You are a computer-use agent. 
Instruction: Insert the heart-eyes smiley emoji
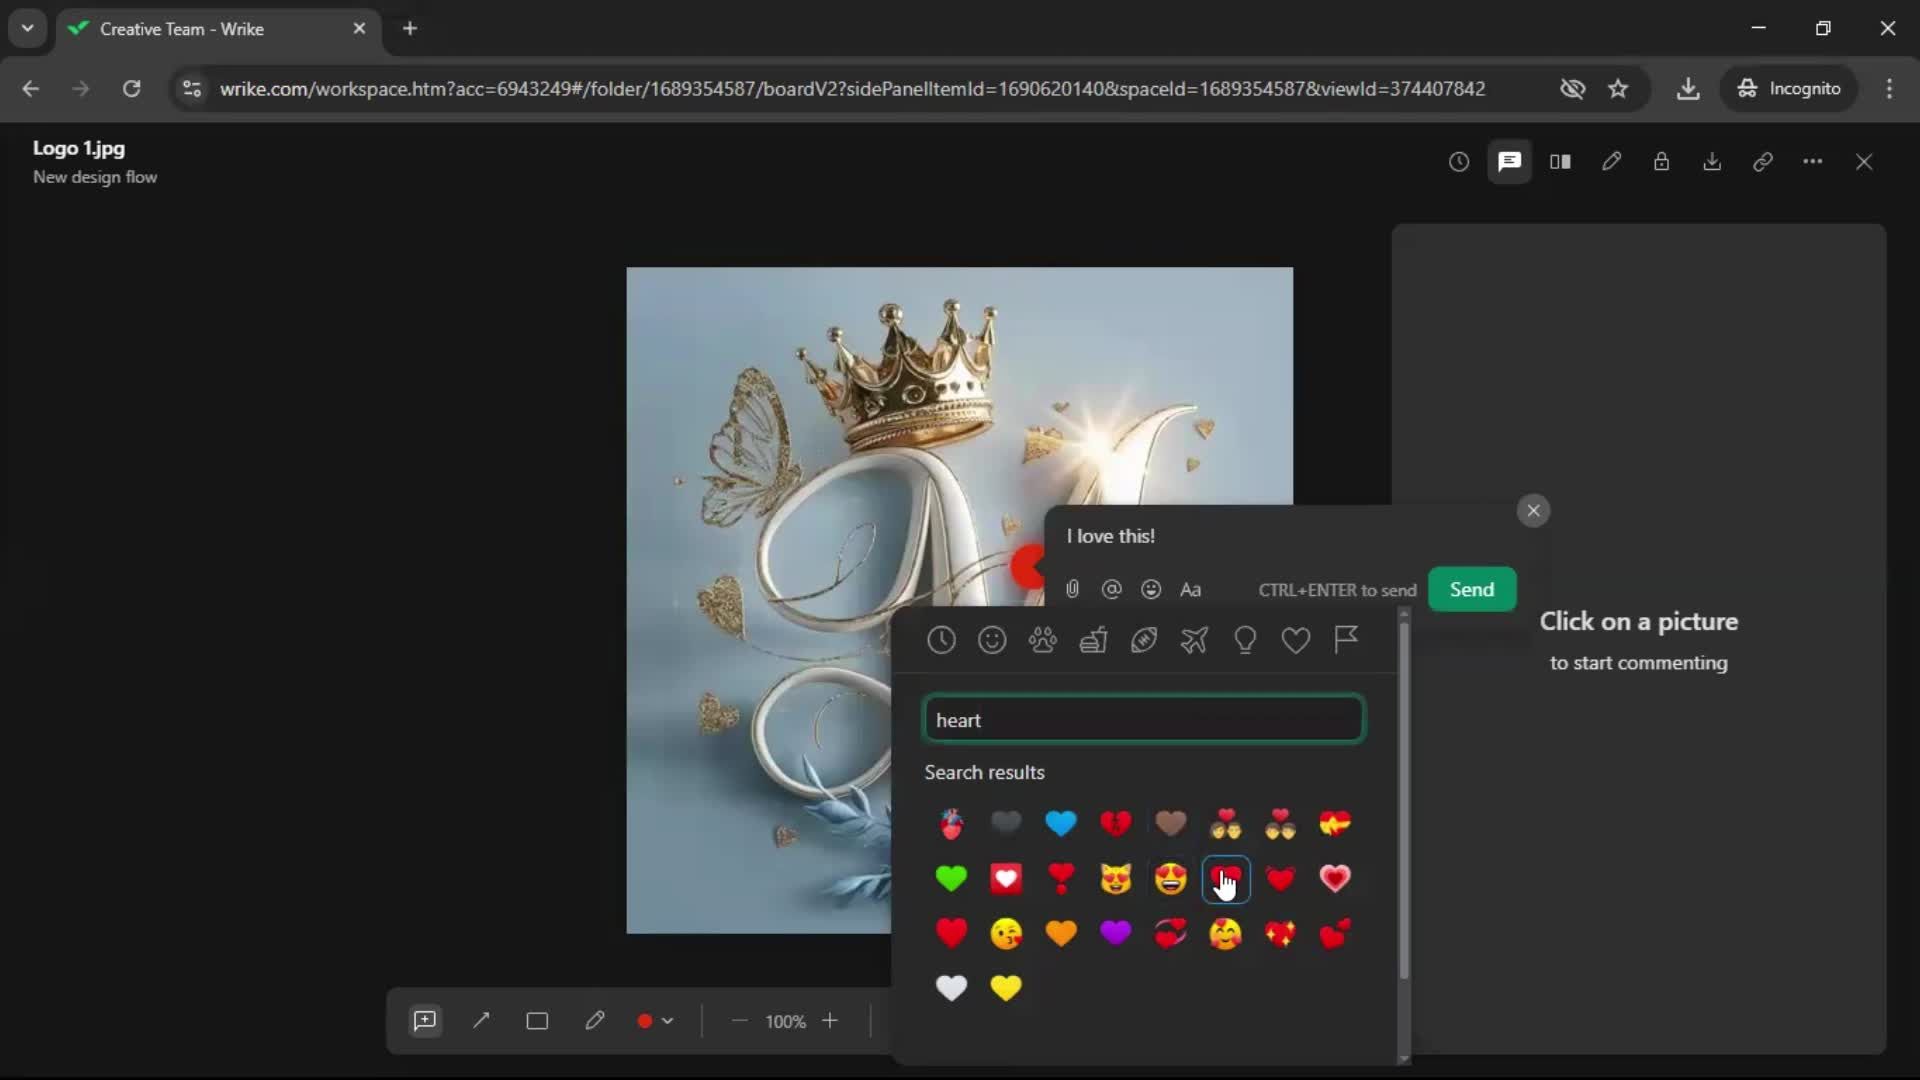[1171, 879]
